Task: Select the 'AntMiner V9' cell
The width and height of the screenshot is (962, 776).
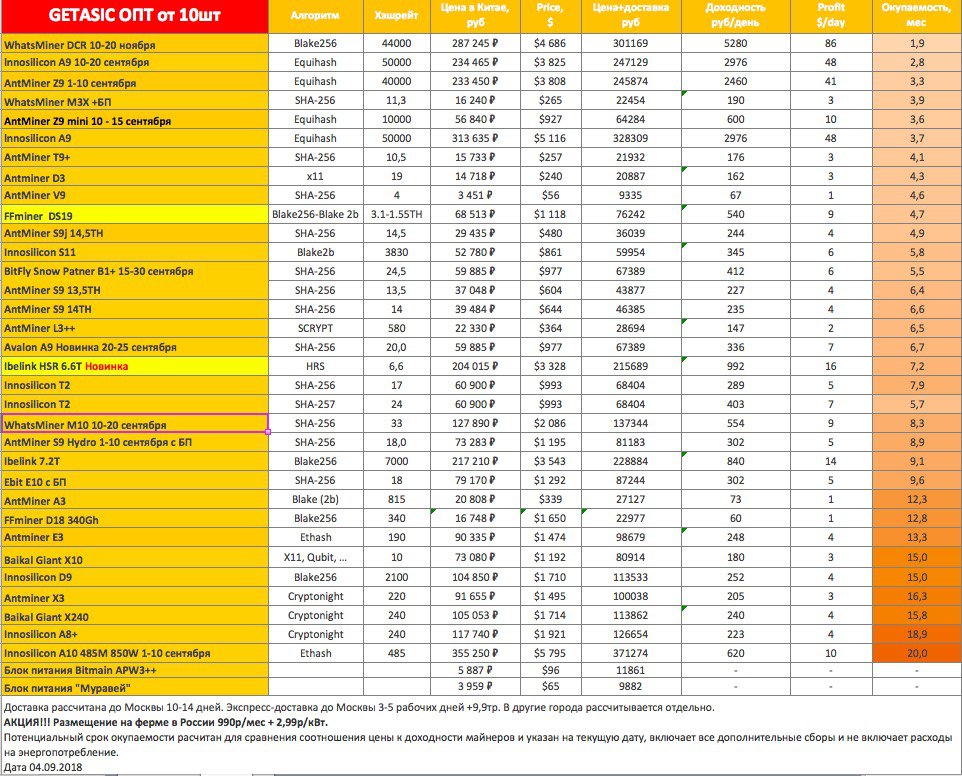Action: pyautogui.click(x=134, y=196)
